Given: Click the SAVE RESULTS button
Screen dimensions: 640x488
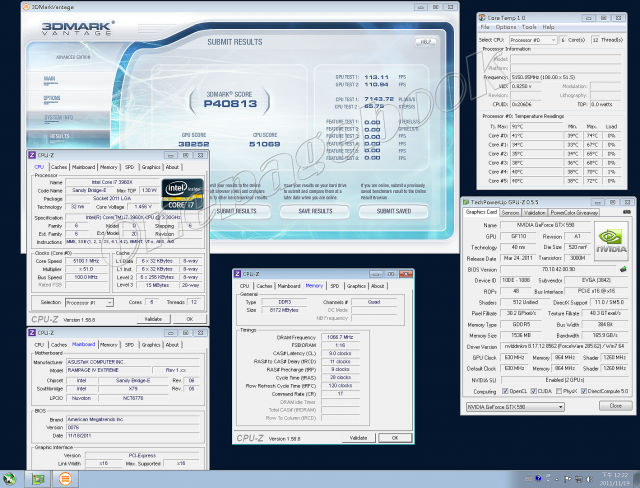Looking at the screenshot, I should coord(315,211).
